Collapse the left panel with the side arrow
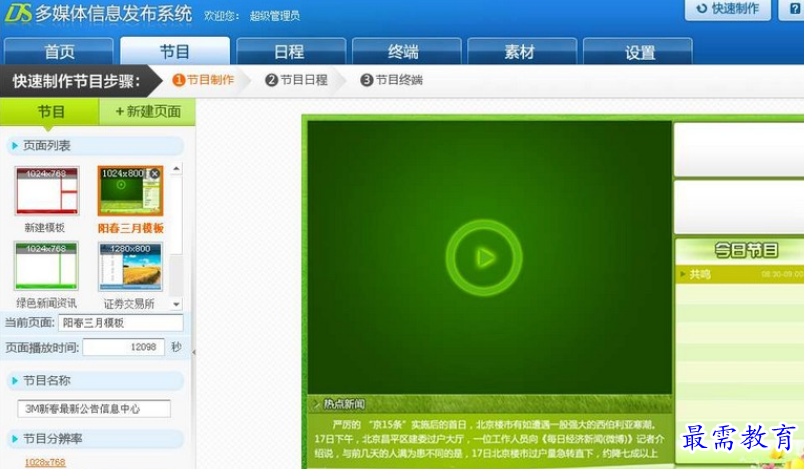This screenshot has width=804, height=469. [x=194, y=352]
